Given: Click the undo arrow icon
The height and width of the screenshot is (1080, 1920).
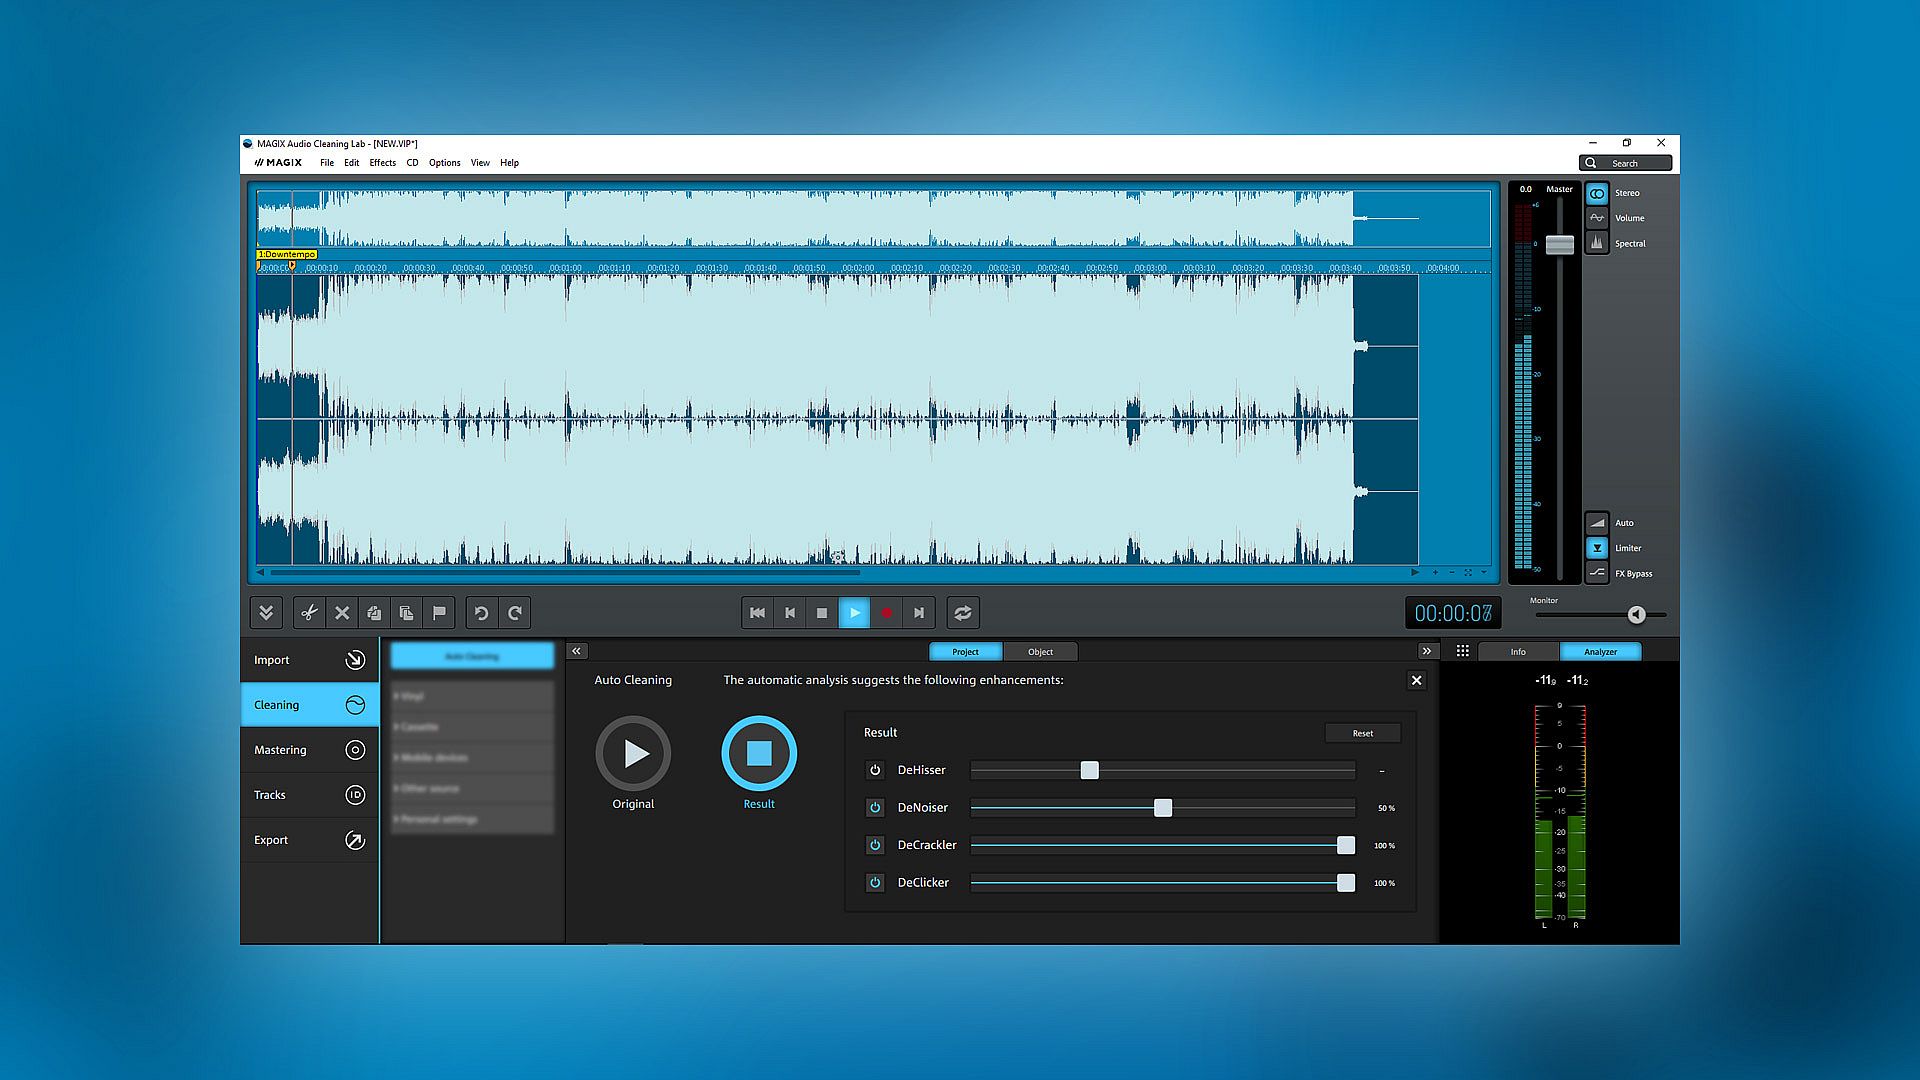Looking at the screenshot, I should tap(481, 613).
